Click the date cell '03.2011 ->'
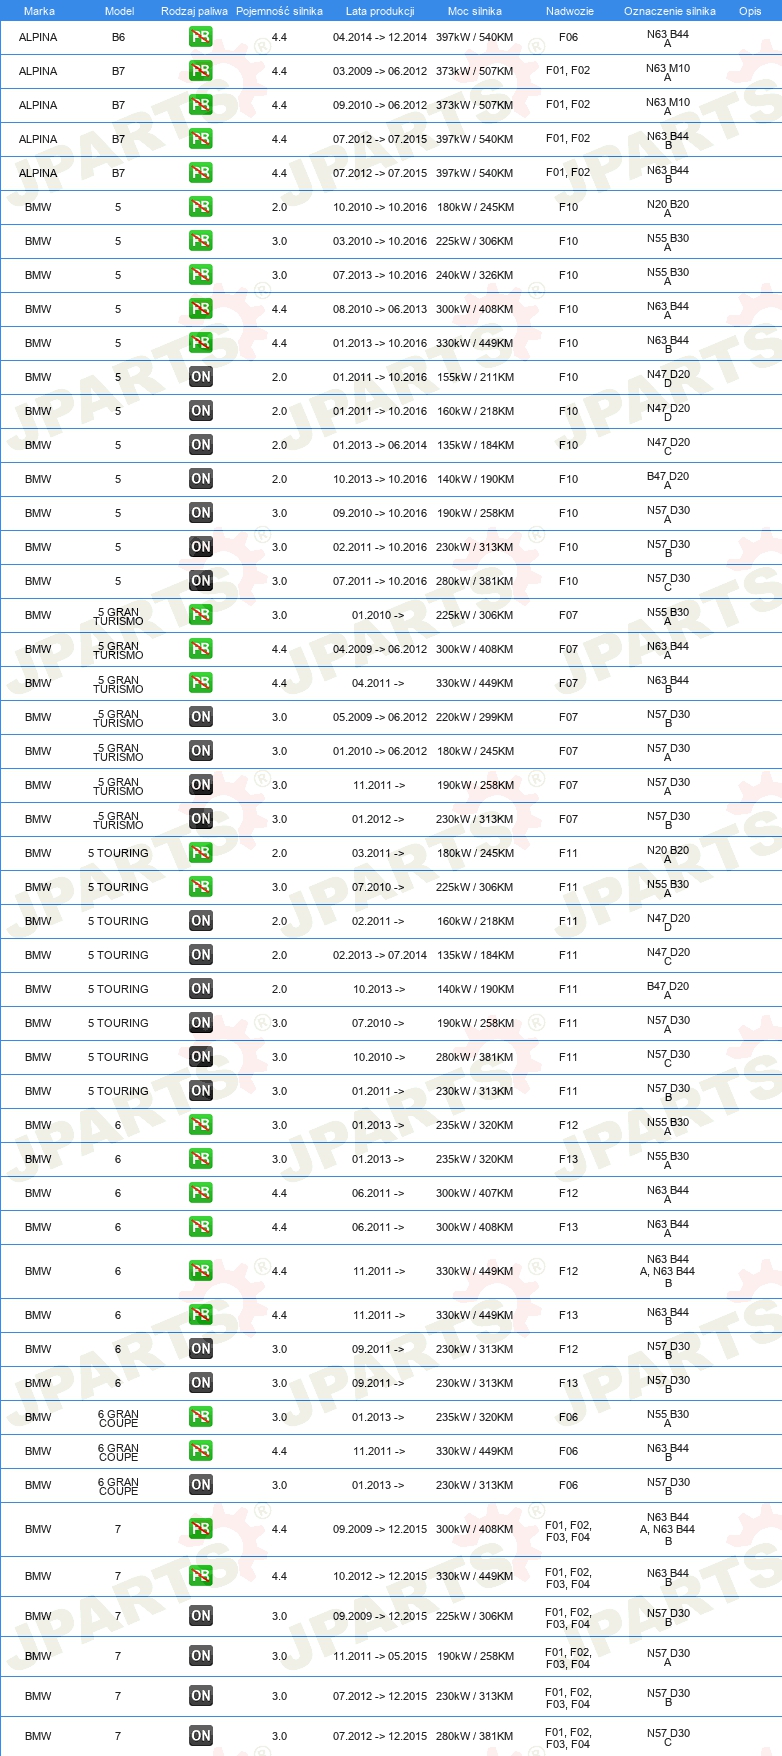Screen dimensions: 782x1756 tap(379, 853)
